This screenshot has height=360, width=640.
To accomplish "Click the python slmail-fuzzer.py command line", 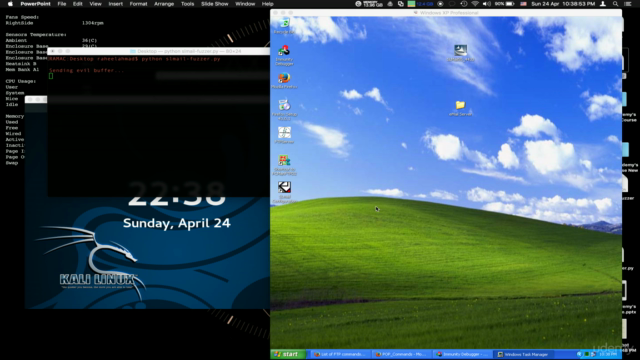I will click(x=135, y=59).
